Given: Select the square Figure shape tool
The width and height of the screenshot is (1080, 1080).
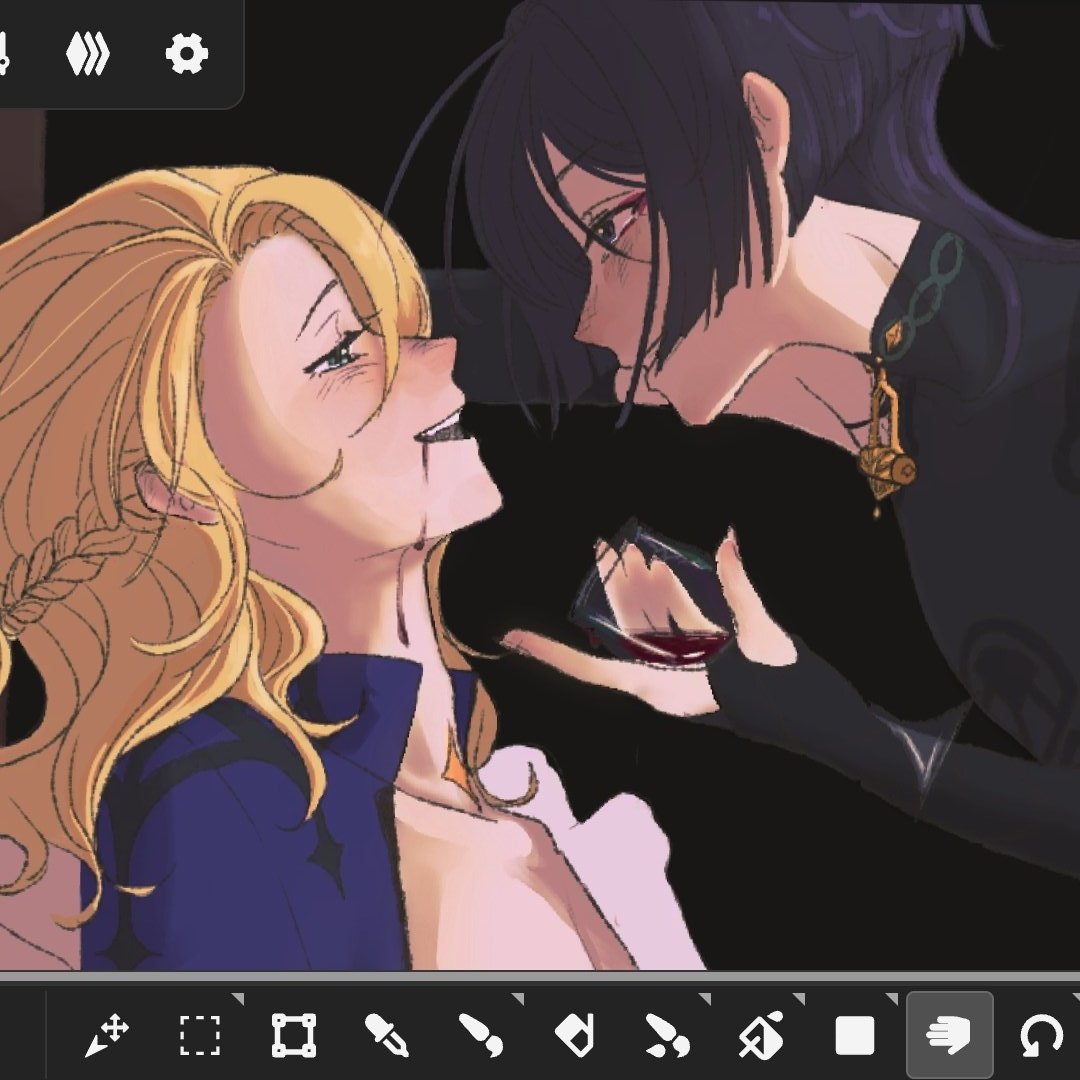Looking at the screenshot, I should click(x=855, y=1035).
